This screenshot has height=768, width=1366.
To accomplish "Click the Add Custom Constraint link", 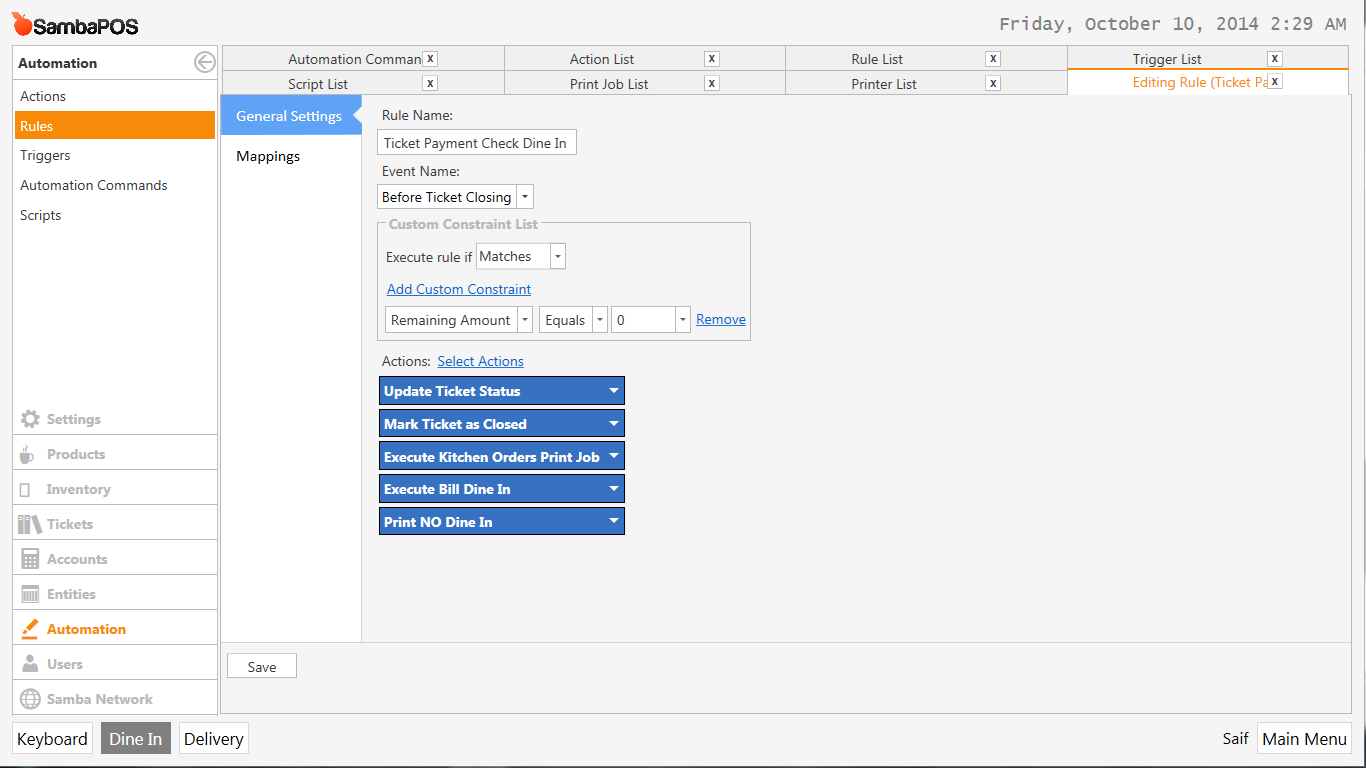I will point(459,289).
